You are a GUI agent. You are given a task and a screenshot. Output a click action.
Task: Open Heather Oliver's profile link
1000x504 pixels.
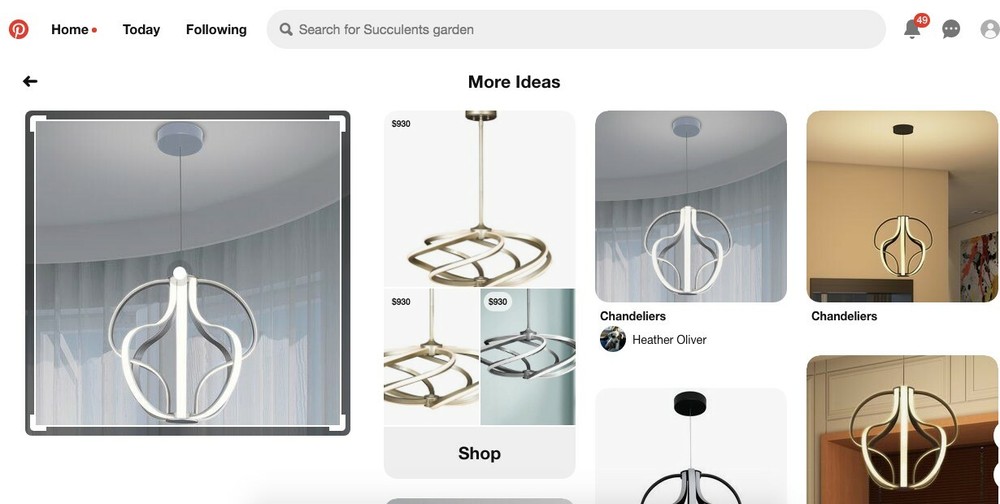tap(669, 340)
